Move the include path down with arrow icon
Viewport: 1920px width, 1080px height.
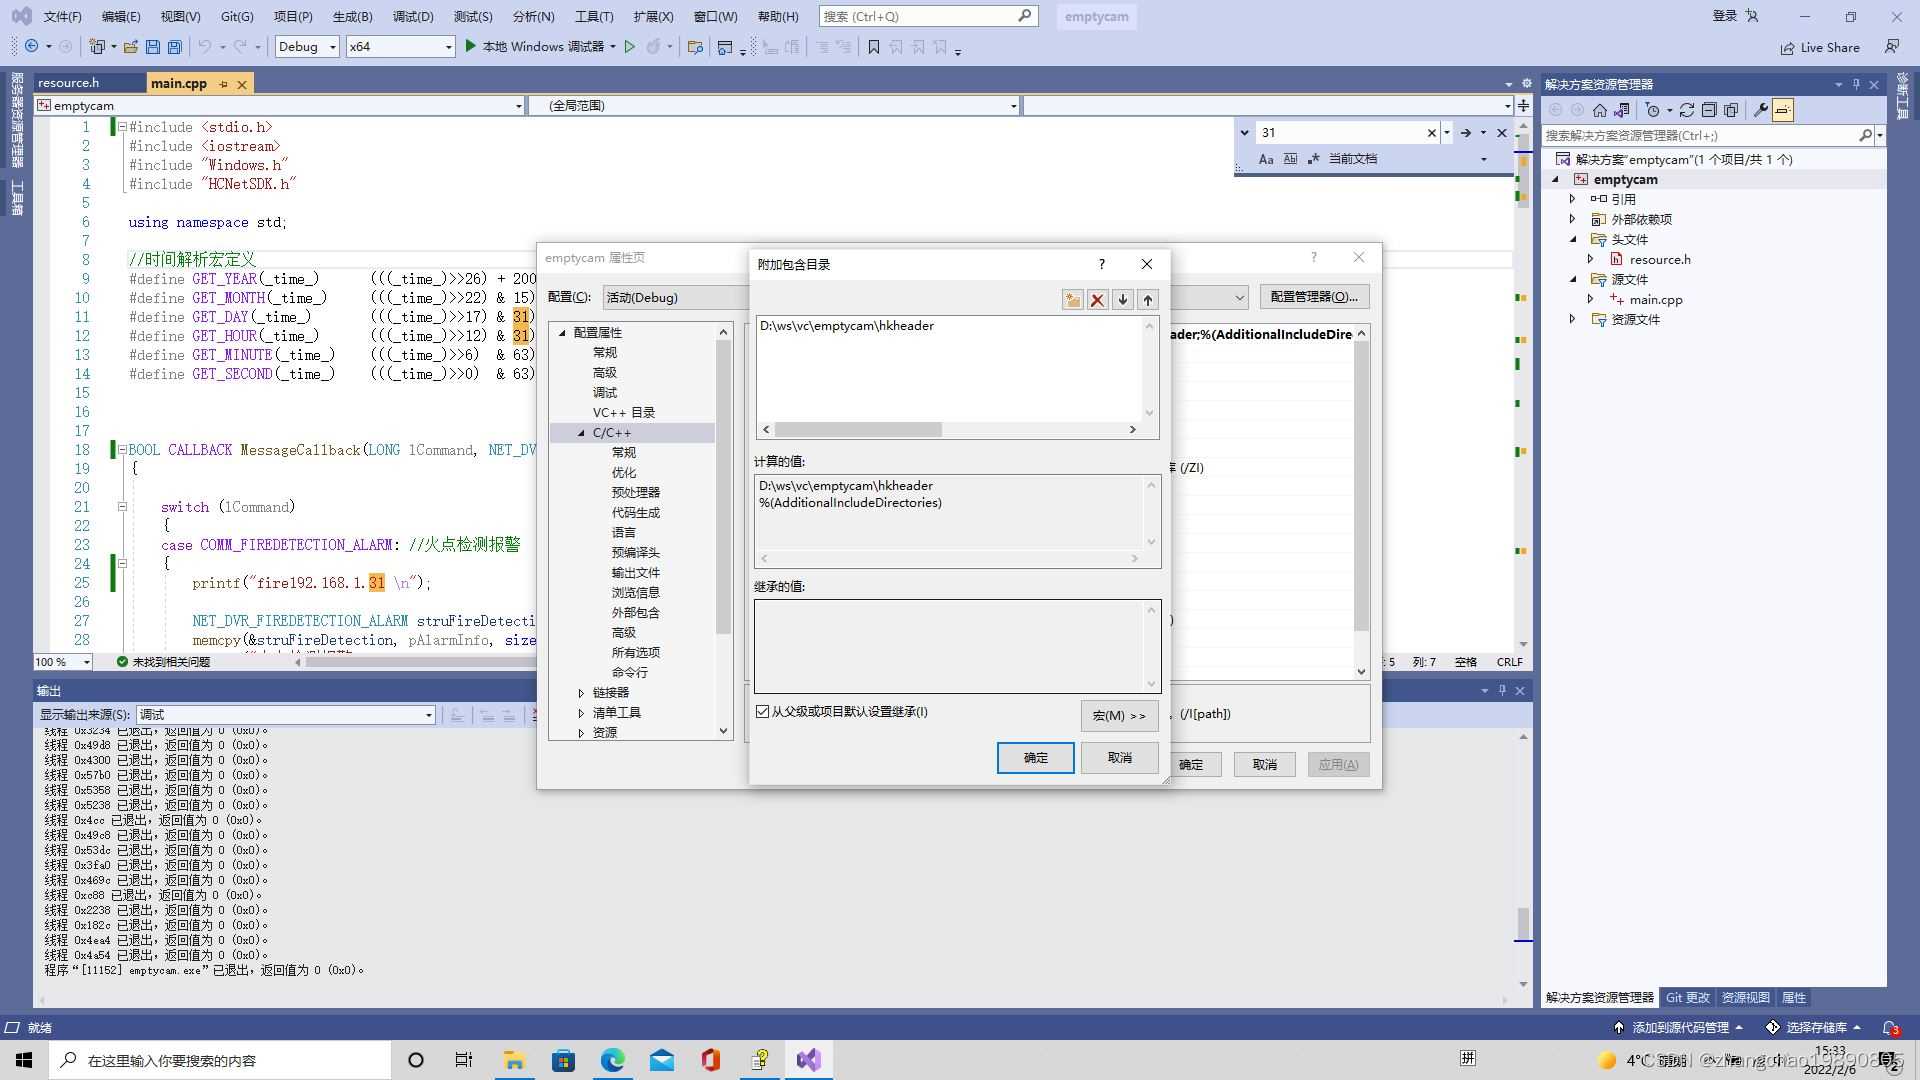pyautogui.click(x=1123, y=299)
